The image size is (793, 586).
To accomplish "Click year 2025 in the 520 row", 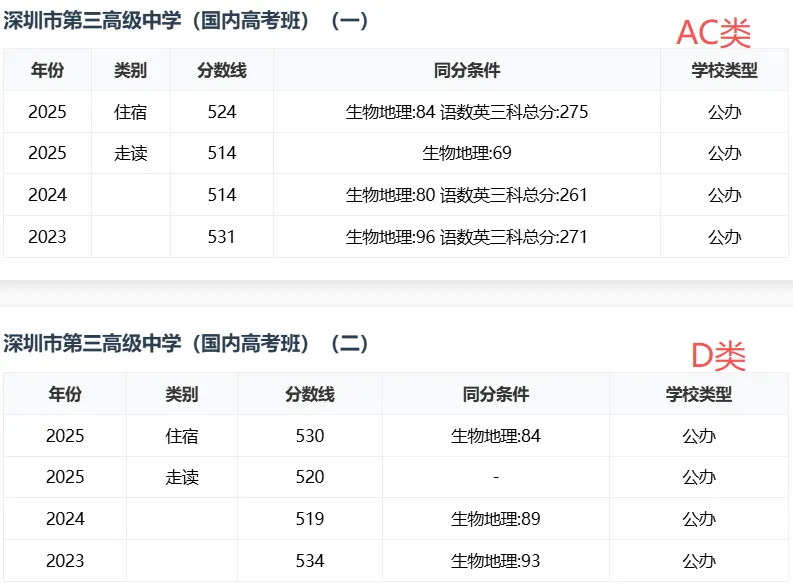I will pos(65,477).
